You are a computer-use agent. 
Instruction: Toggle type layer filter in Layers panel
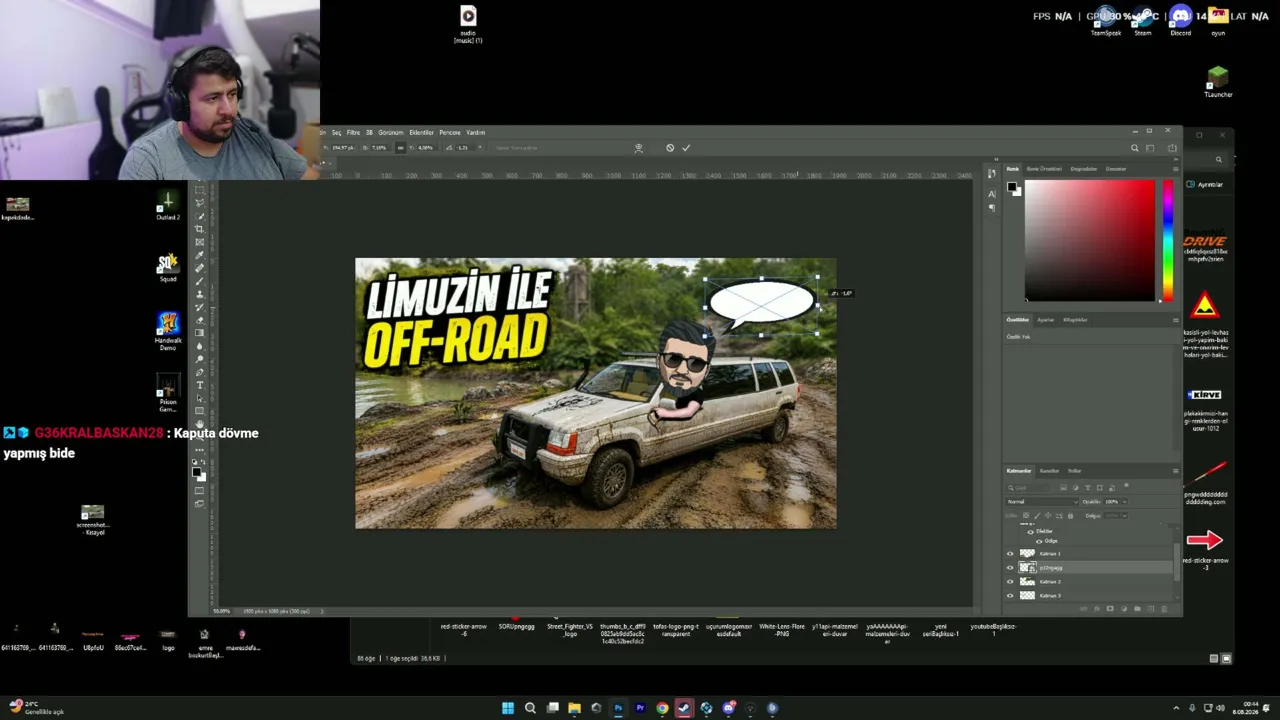1087,488
